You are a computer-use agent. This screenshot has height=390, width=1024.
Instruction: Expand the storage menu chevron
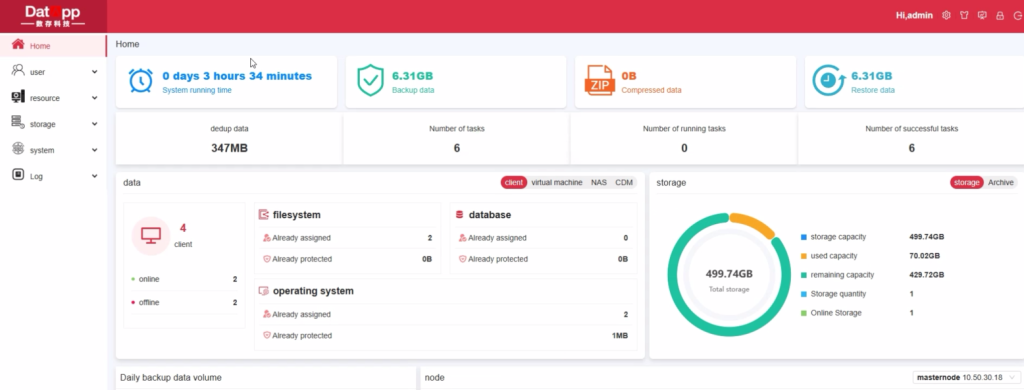95,124
